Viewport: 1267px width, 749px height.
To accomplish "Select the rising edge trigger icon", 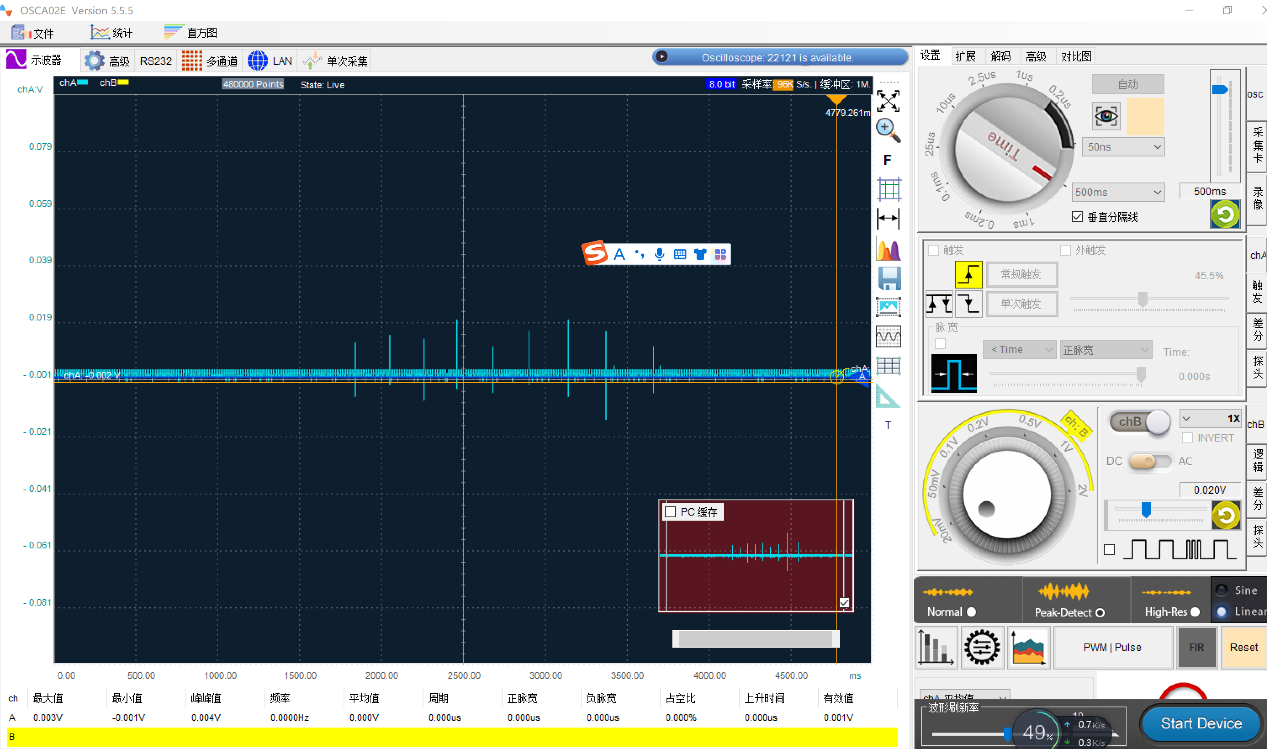I will pos(969,274).
